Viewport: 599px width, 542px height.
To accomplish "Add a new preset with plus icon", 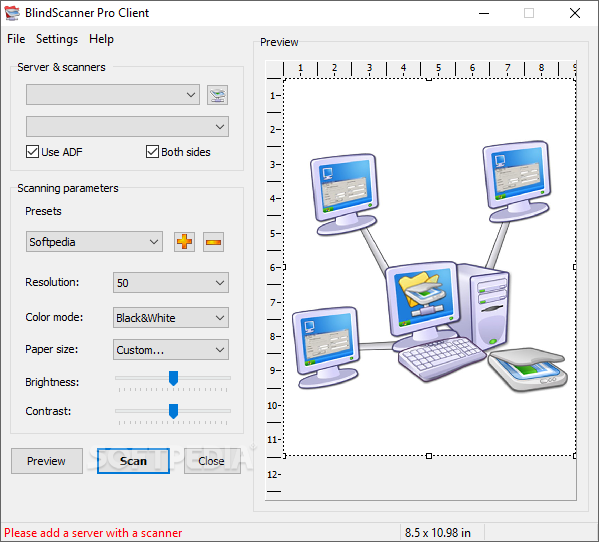I will click(185, 242).
